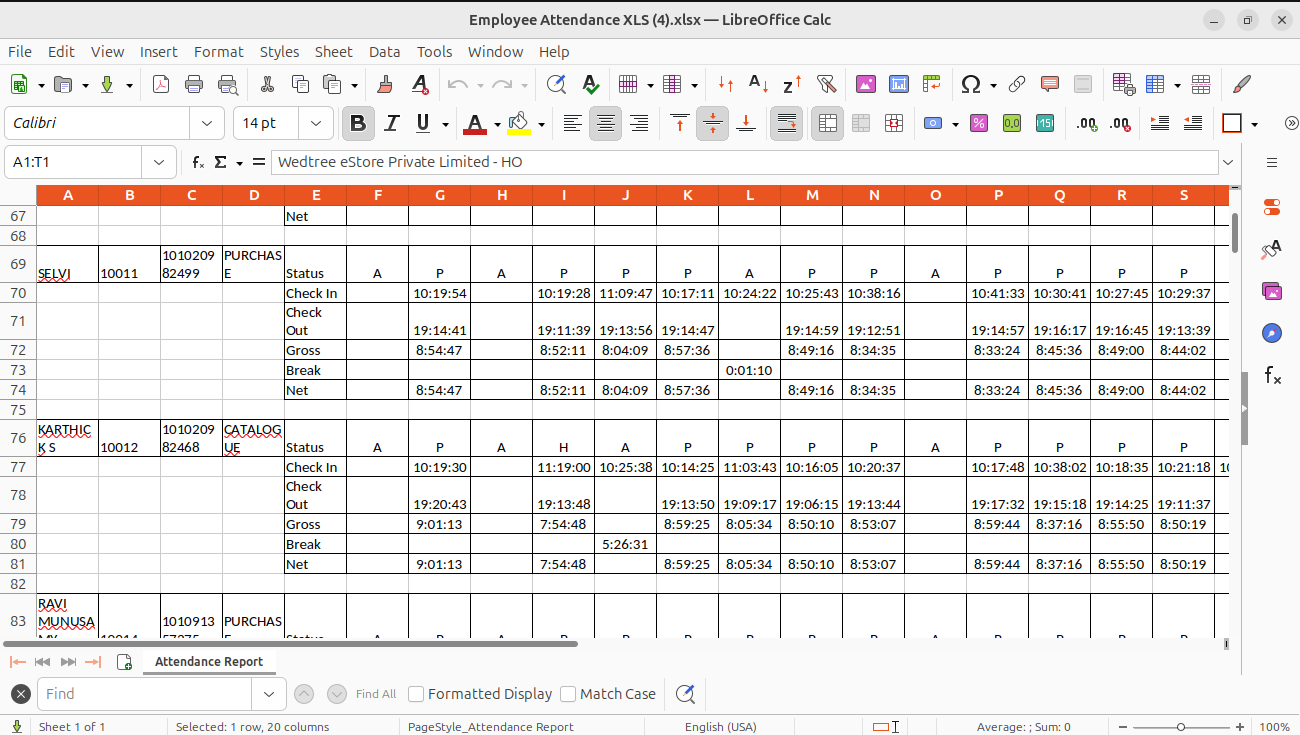Toggle Align Left

572,124
